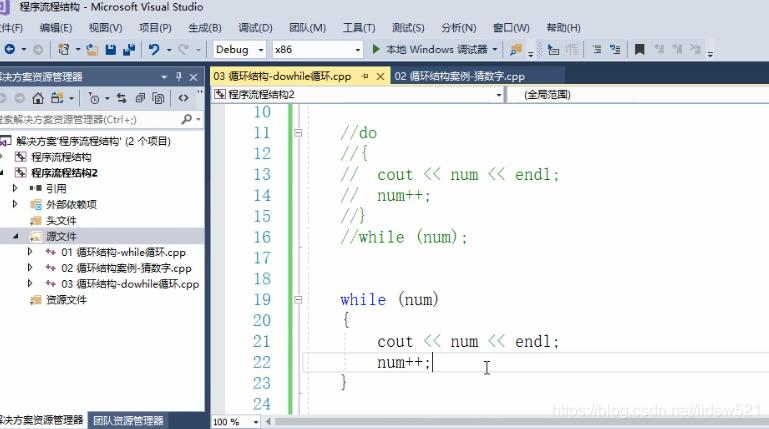Save the current file with disk icon

tap(111, 49)
